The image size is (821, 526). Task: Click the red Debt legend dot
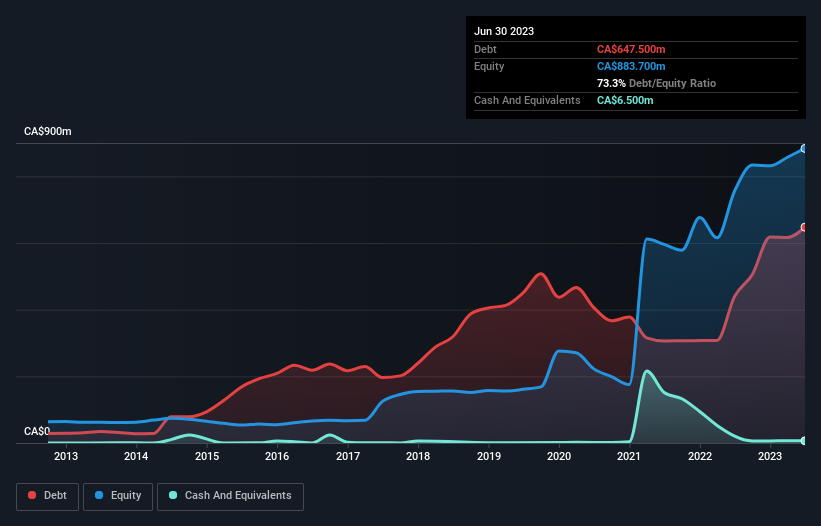[x=32, y=495]
